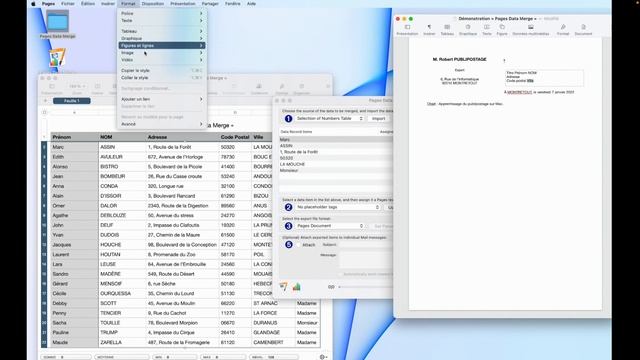Open the Disposition menu
Screen dimensions: 640x360
(x=153, y=4)
